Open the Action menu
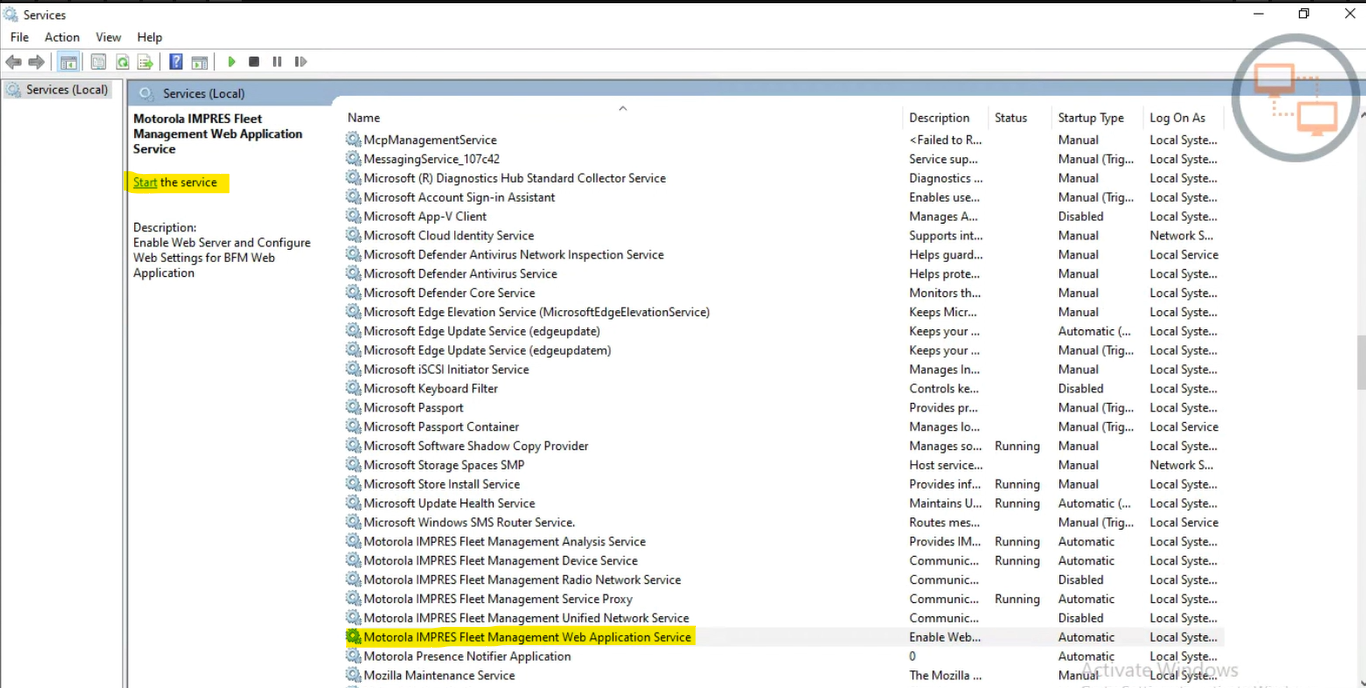1366x688 pixels. (62, 37)
